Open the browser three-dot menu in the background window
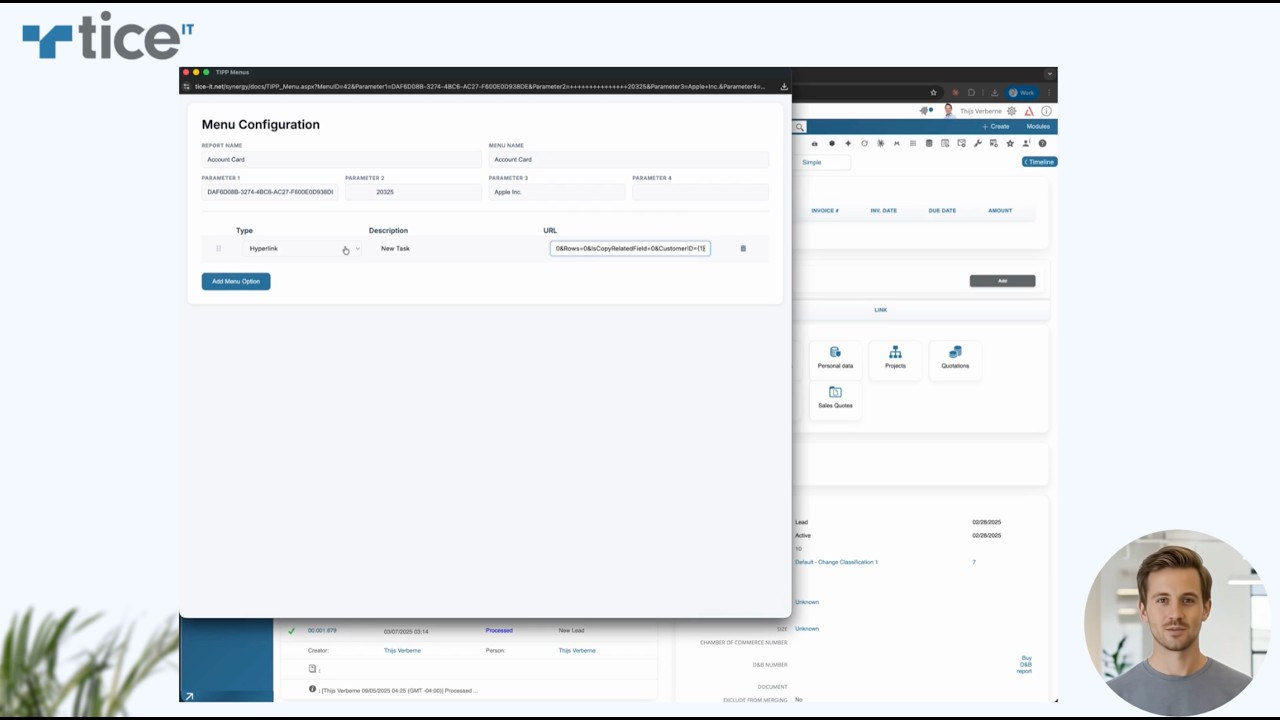1280x720 pixels. coord(1048,92)
